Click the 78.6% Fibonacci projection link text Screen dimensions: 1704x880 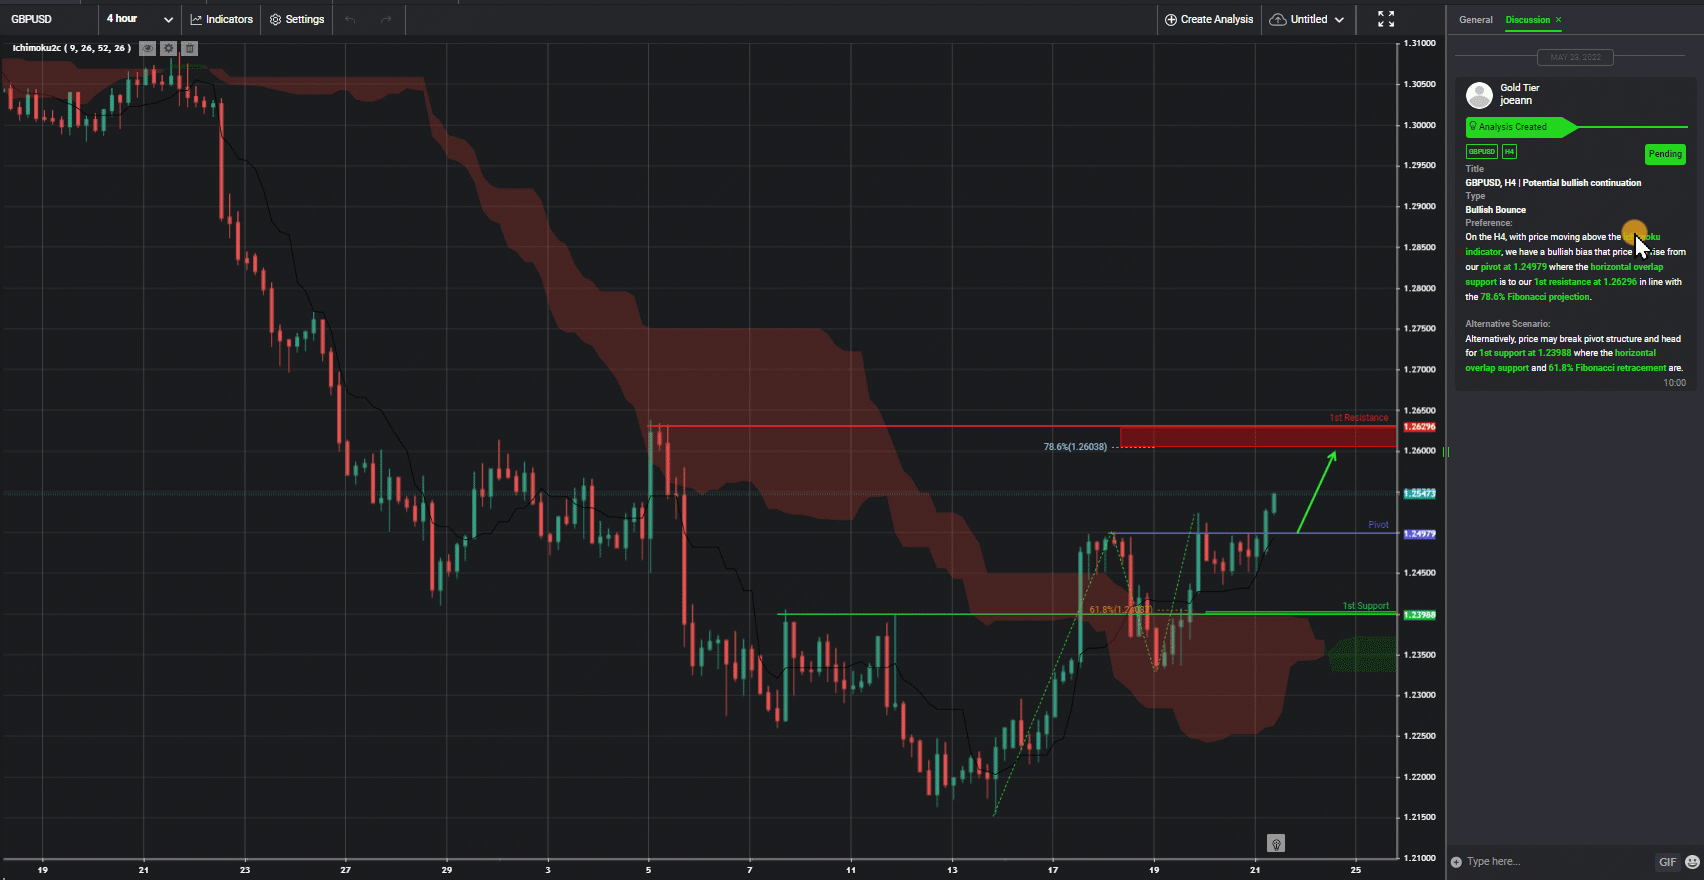pyautogui.click(x=1534, y=297)
